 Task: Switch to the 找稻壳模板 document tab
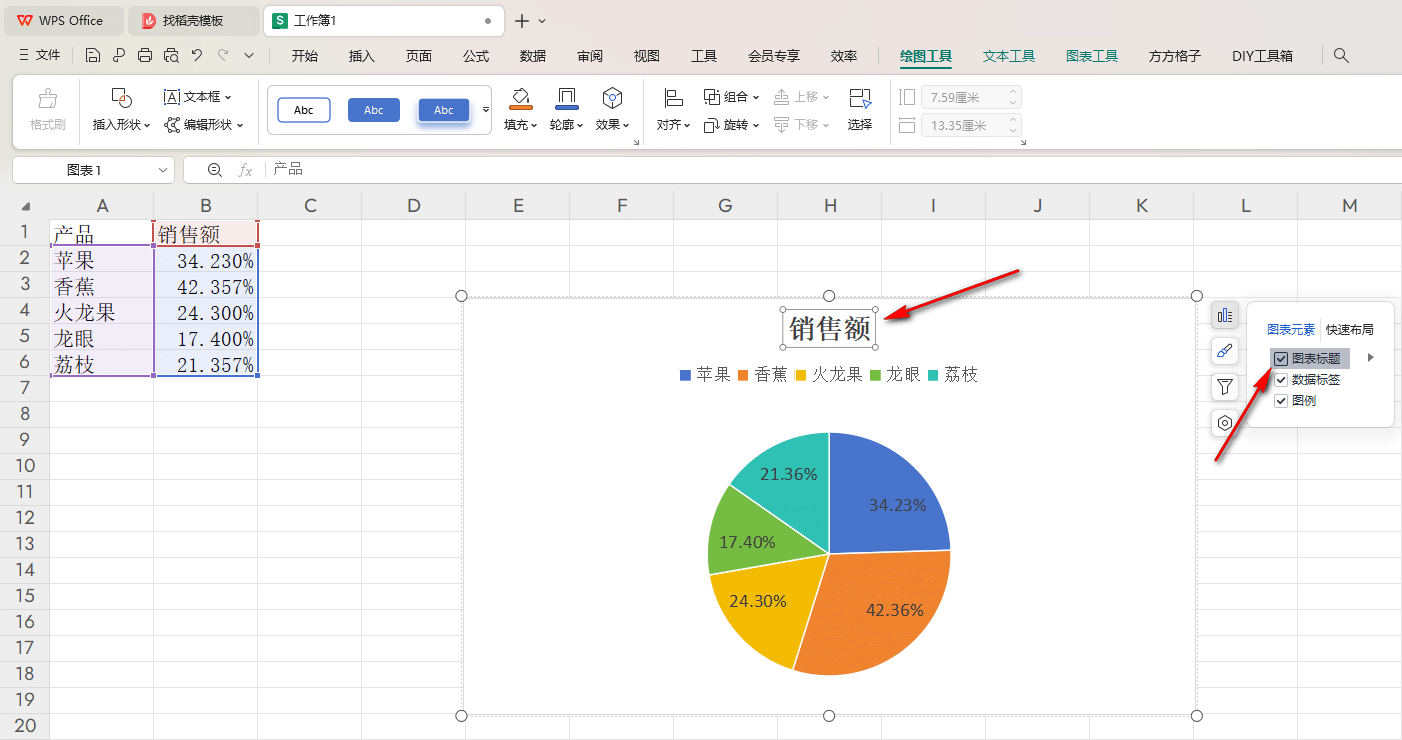[193, 20]
